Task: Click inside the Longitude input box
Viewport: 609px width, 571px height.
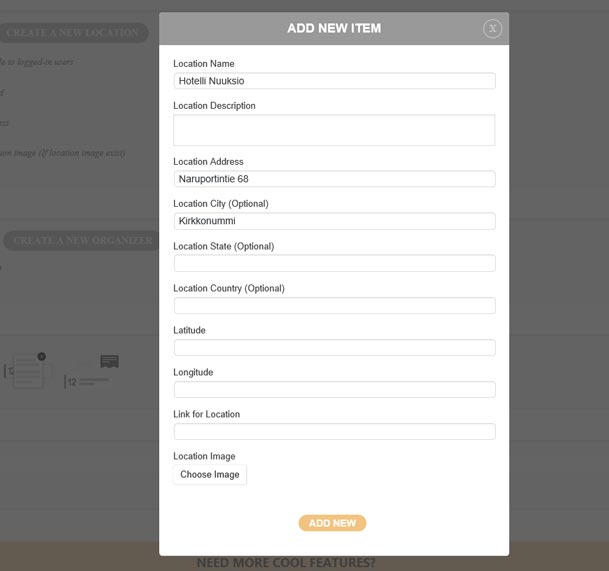Action: [334, 389]
